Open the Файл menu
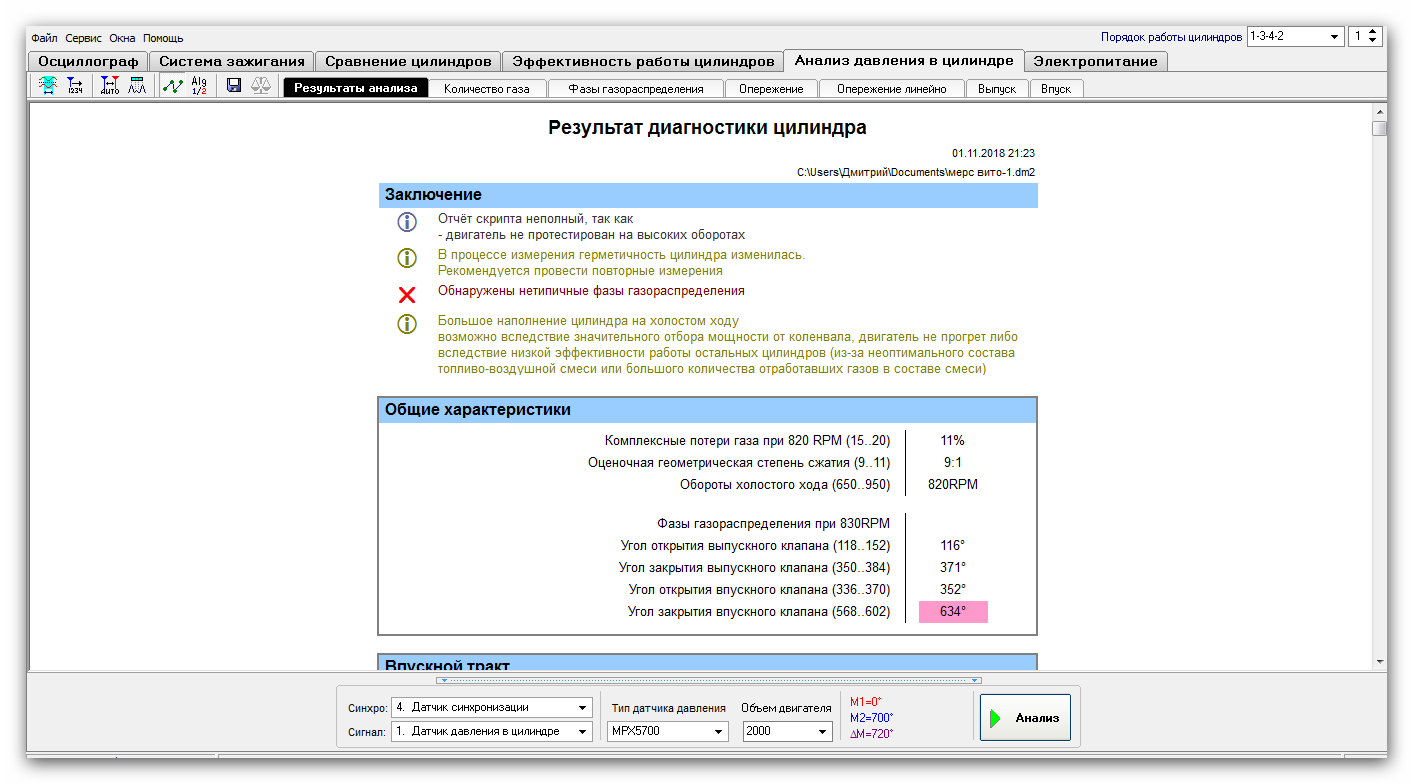This screenshot has height=784, width=1413. click(x=44, y=38)
